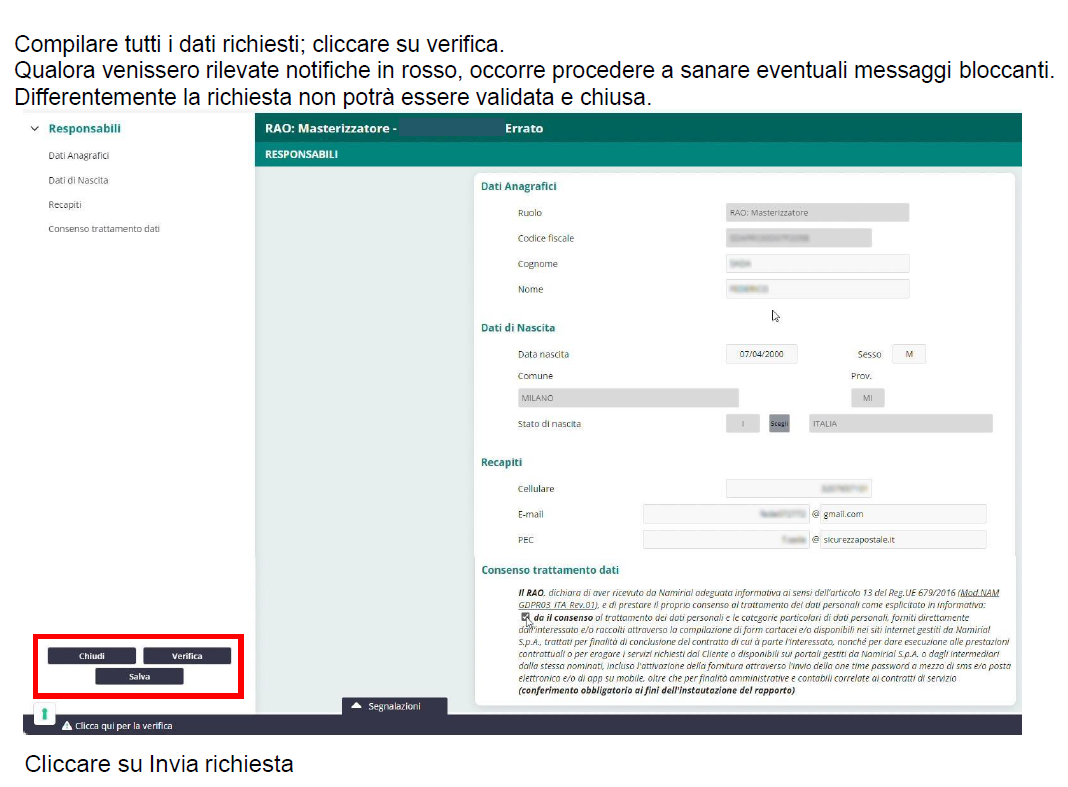Screen dimensions: 1068x787
Task: Click the Segnalazioni up-arrow icon
Action: (356, 706)
